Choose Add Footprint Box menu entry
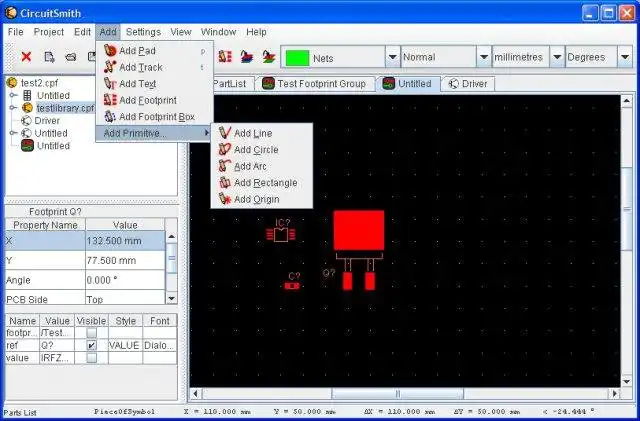 click(154, 117)
